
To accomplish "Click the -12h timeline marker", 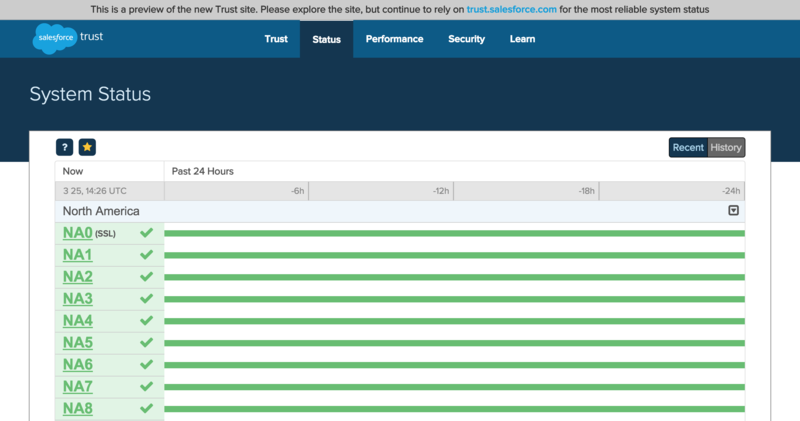I will tap(441, 191).
